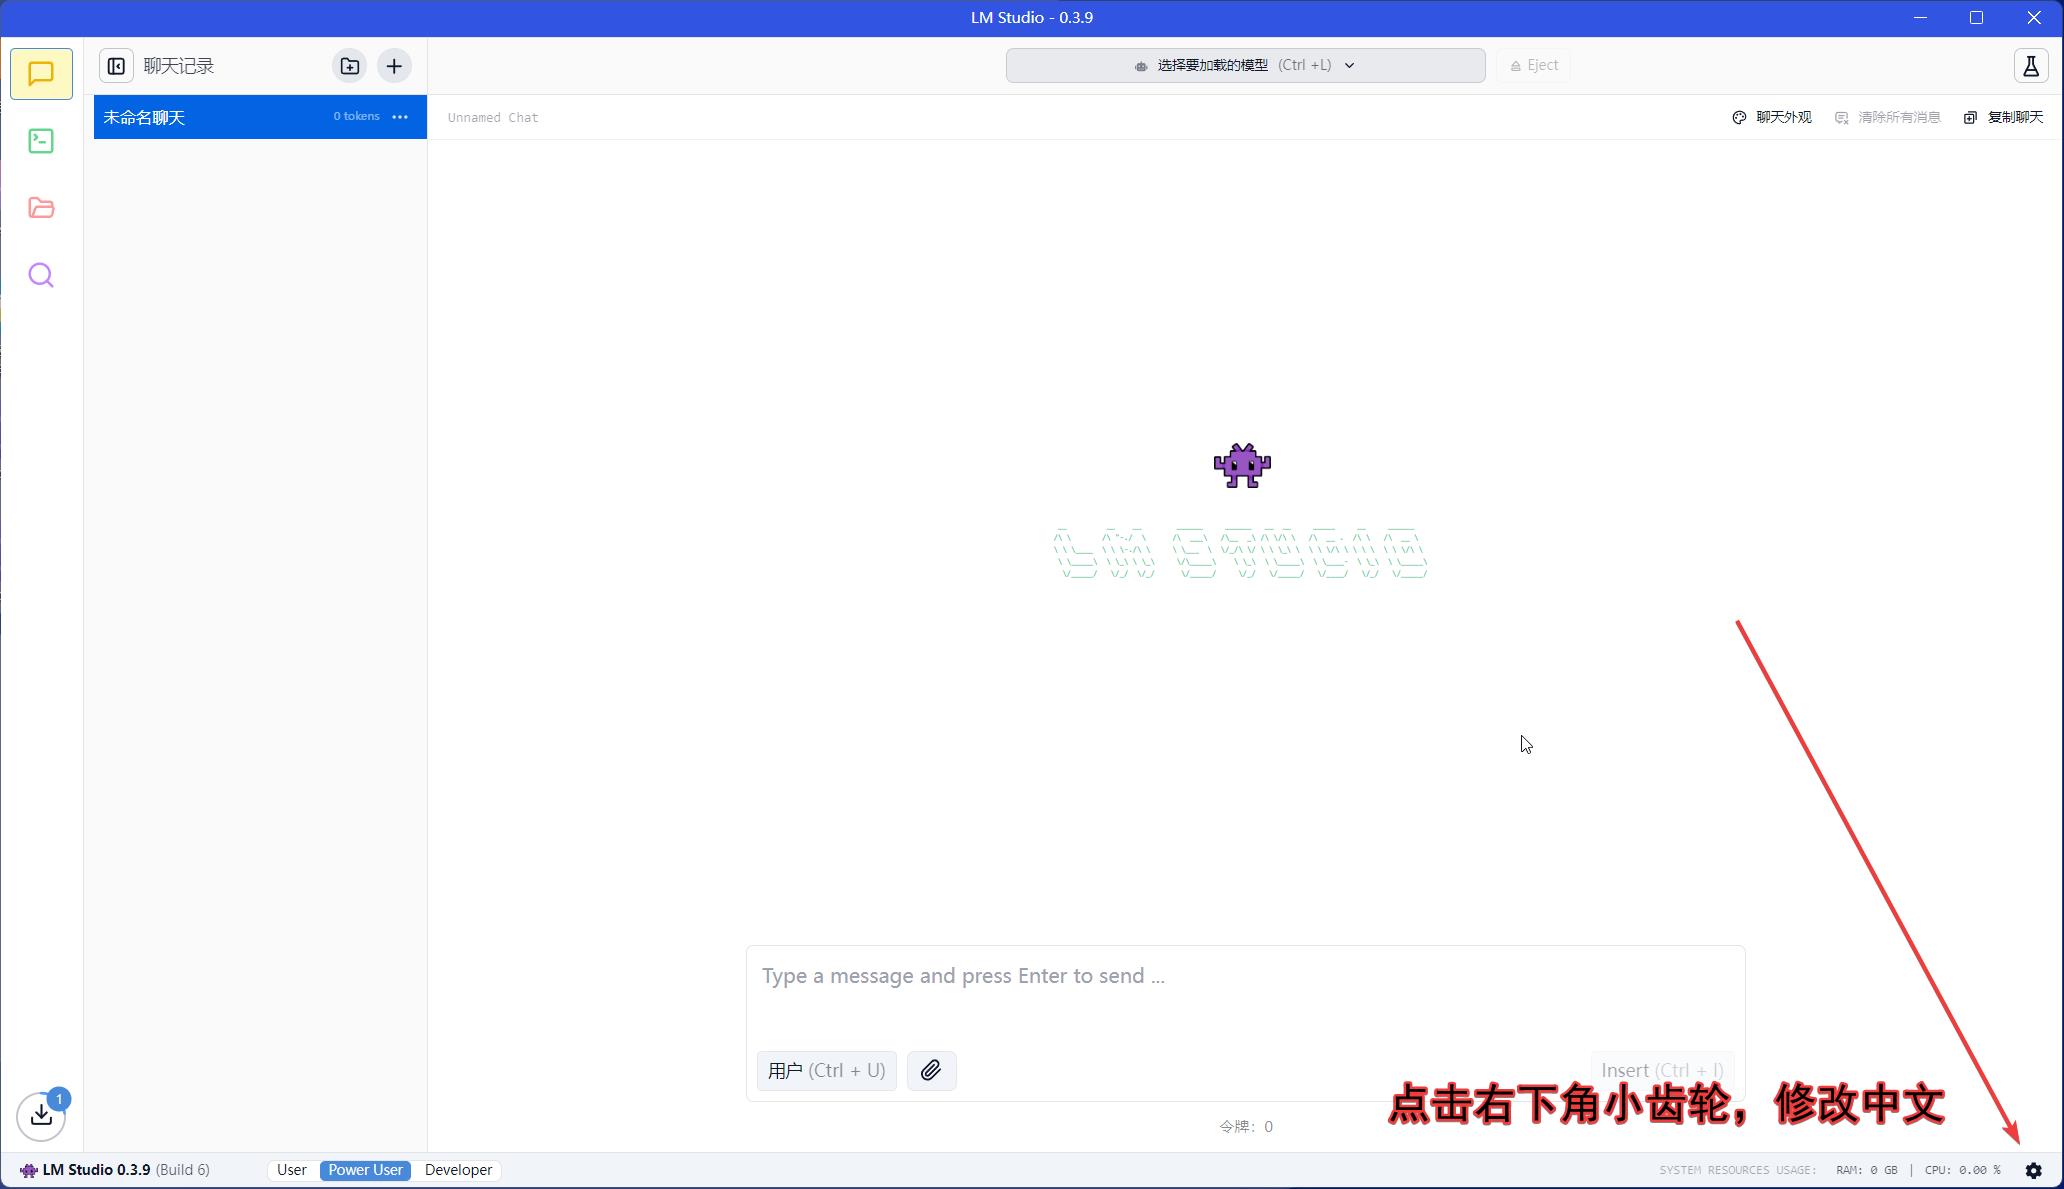This screenshot has height=1189, width=2064.
Task: Click the Unnamed Chat title text
Action: click(493, 118)
